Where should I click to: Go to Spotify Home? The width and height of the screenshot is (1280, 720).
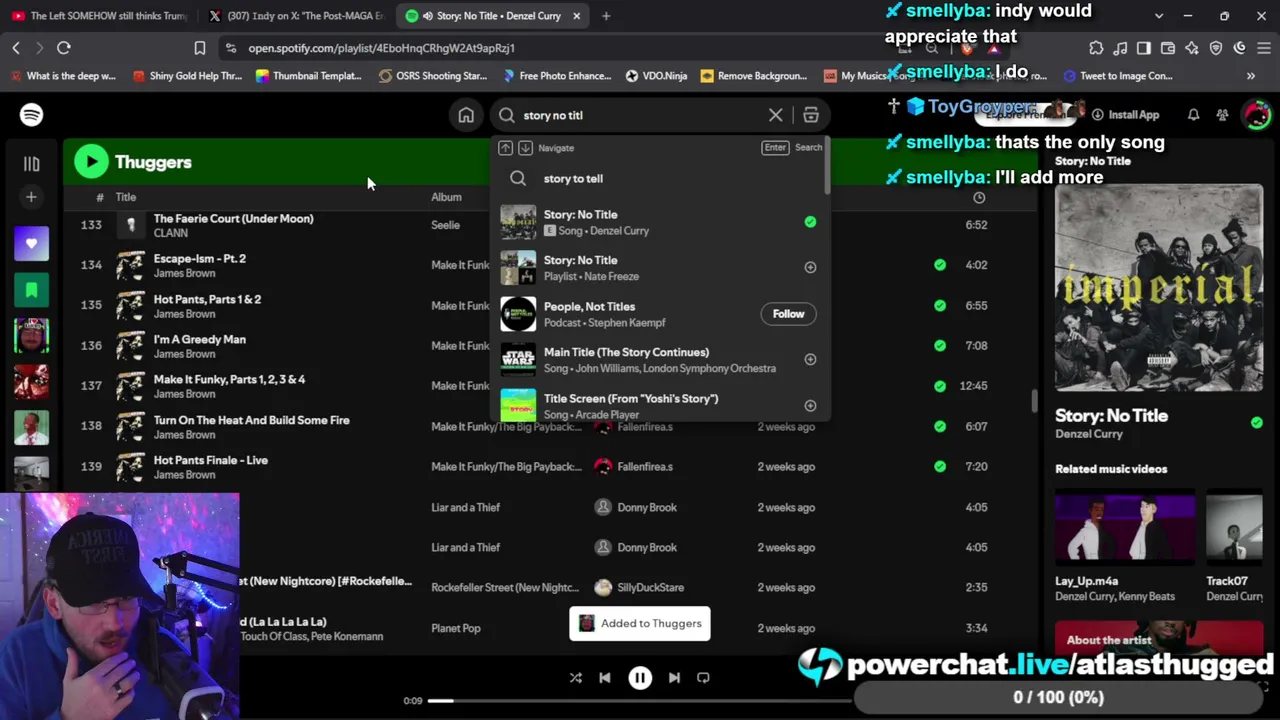(466, 115)
